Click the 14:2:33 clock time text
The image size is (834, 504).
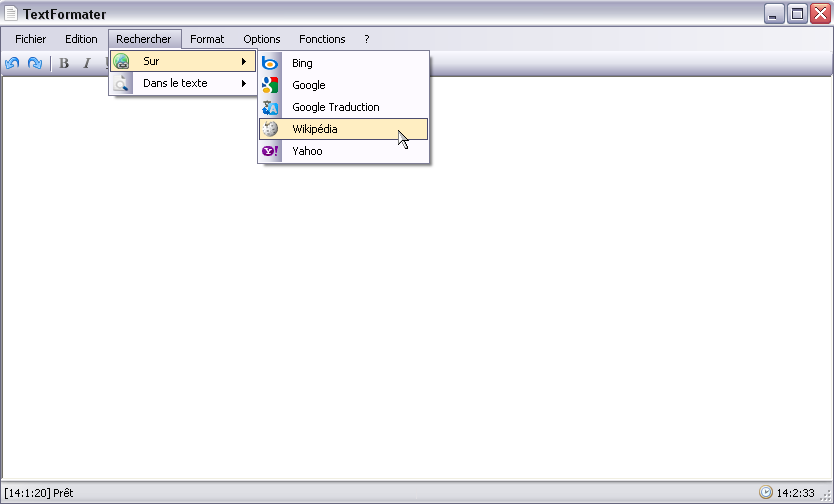pos(795,493)
